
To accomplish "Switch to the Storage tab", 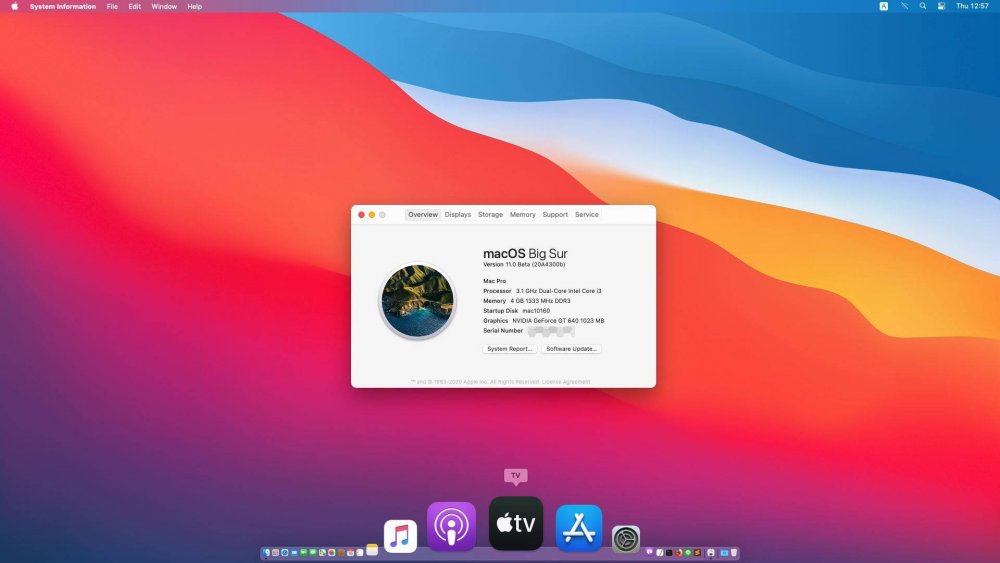I will coord(490,215).
